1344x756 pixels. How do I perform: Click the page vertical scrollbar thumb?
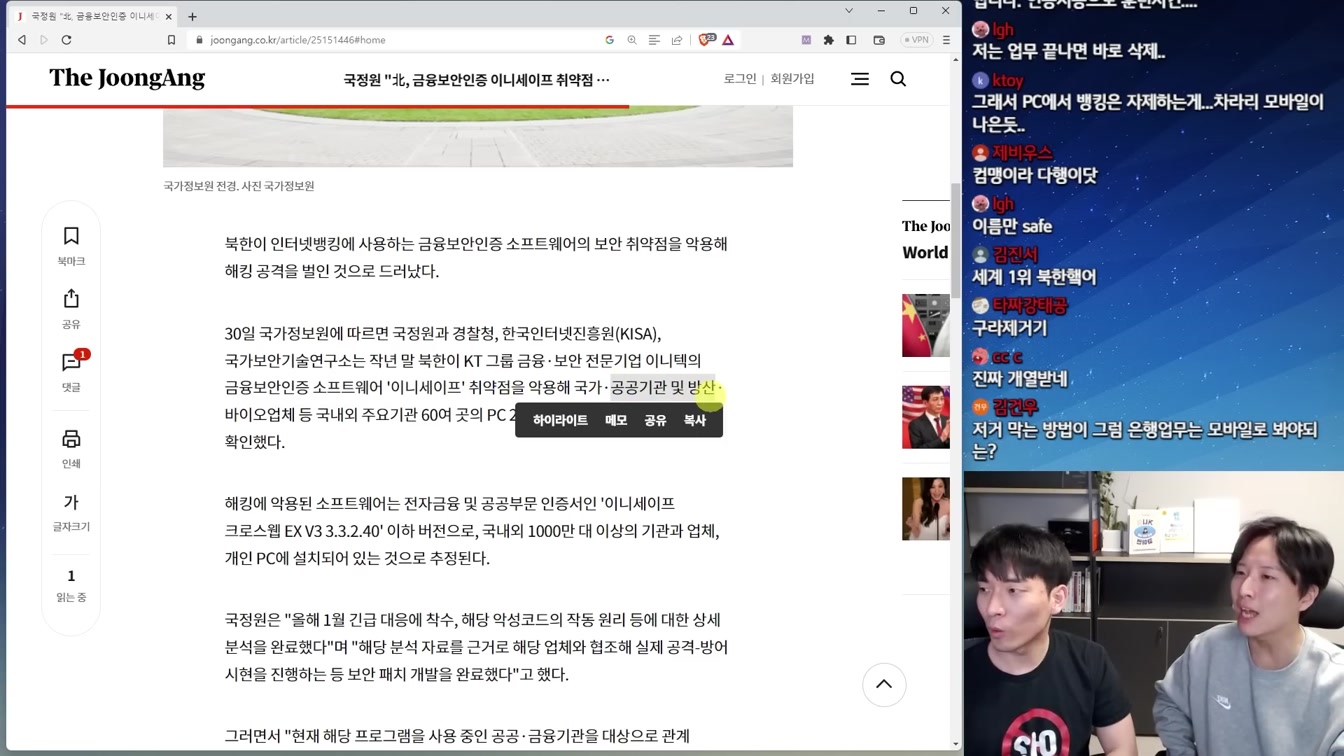pyautogui.click(x=956, y=240)
